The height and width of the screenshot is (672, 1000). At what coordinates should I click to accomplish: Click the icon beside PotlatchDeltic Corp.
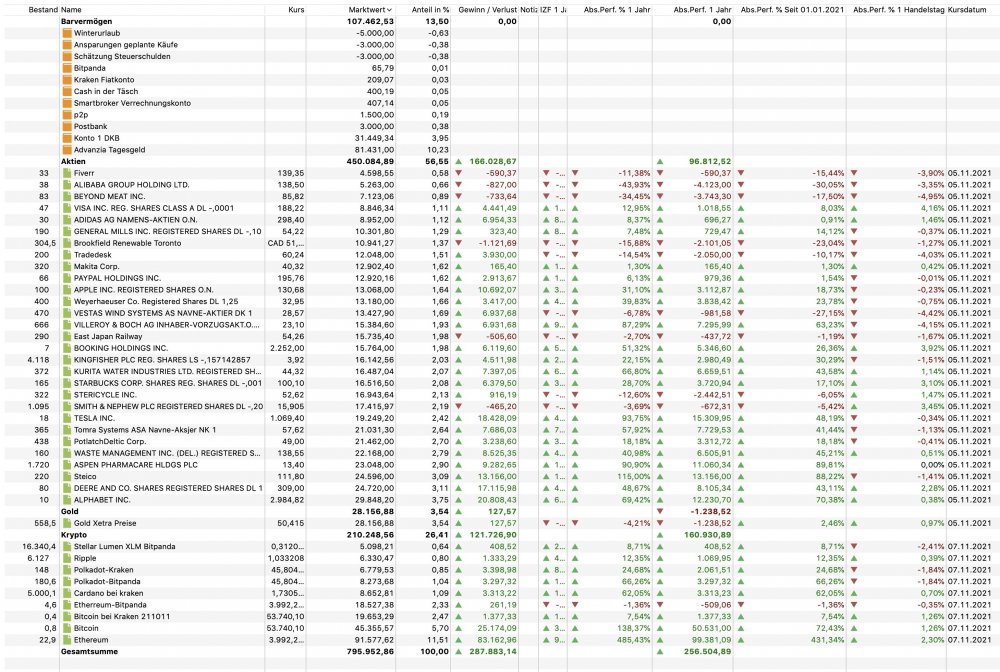[x=67, y=441]
